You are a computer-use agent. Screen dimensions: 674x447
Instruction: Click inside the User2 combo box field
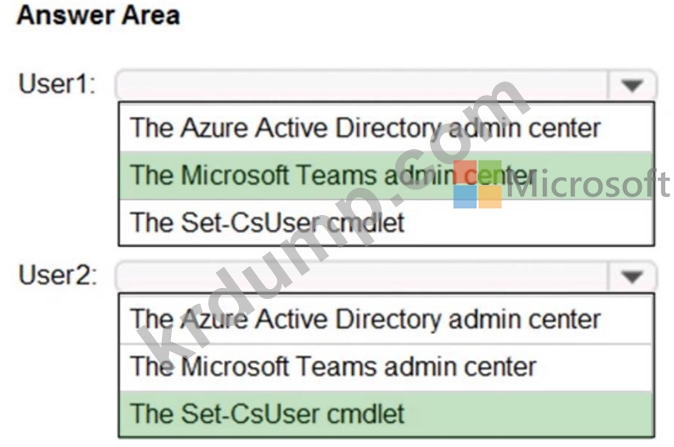tap(362, 277)
